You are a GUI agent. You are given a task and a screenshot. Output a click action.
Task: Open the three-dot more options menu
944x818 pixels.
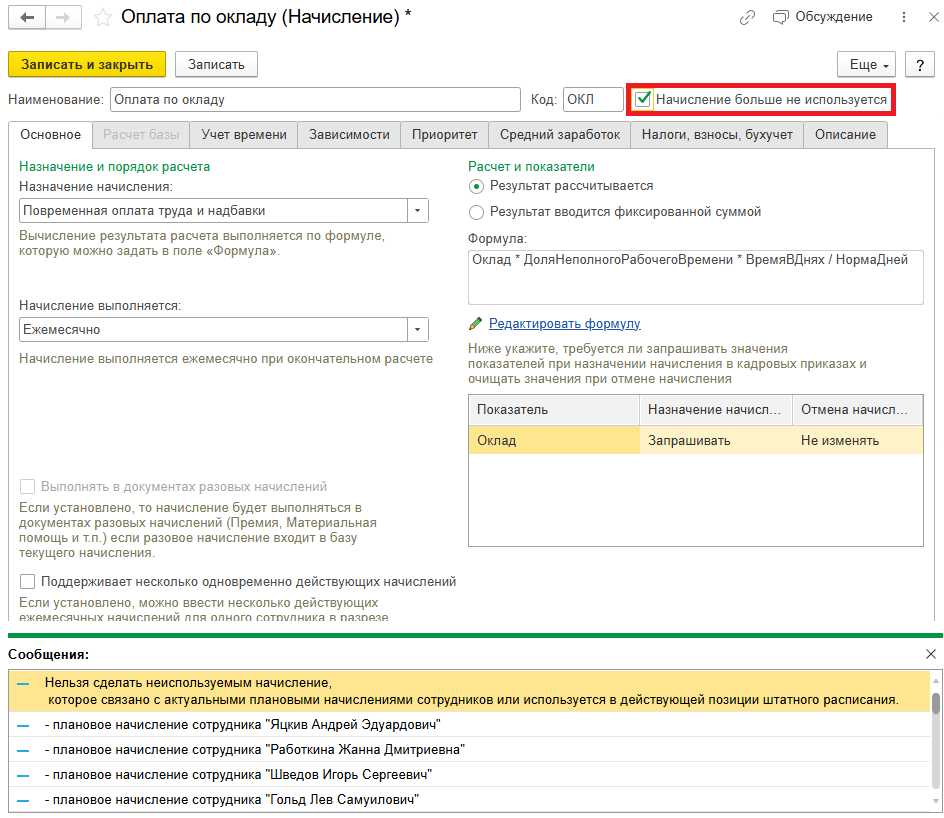tap(905, 18)
